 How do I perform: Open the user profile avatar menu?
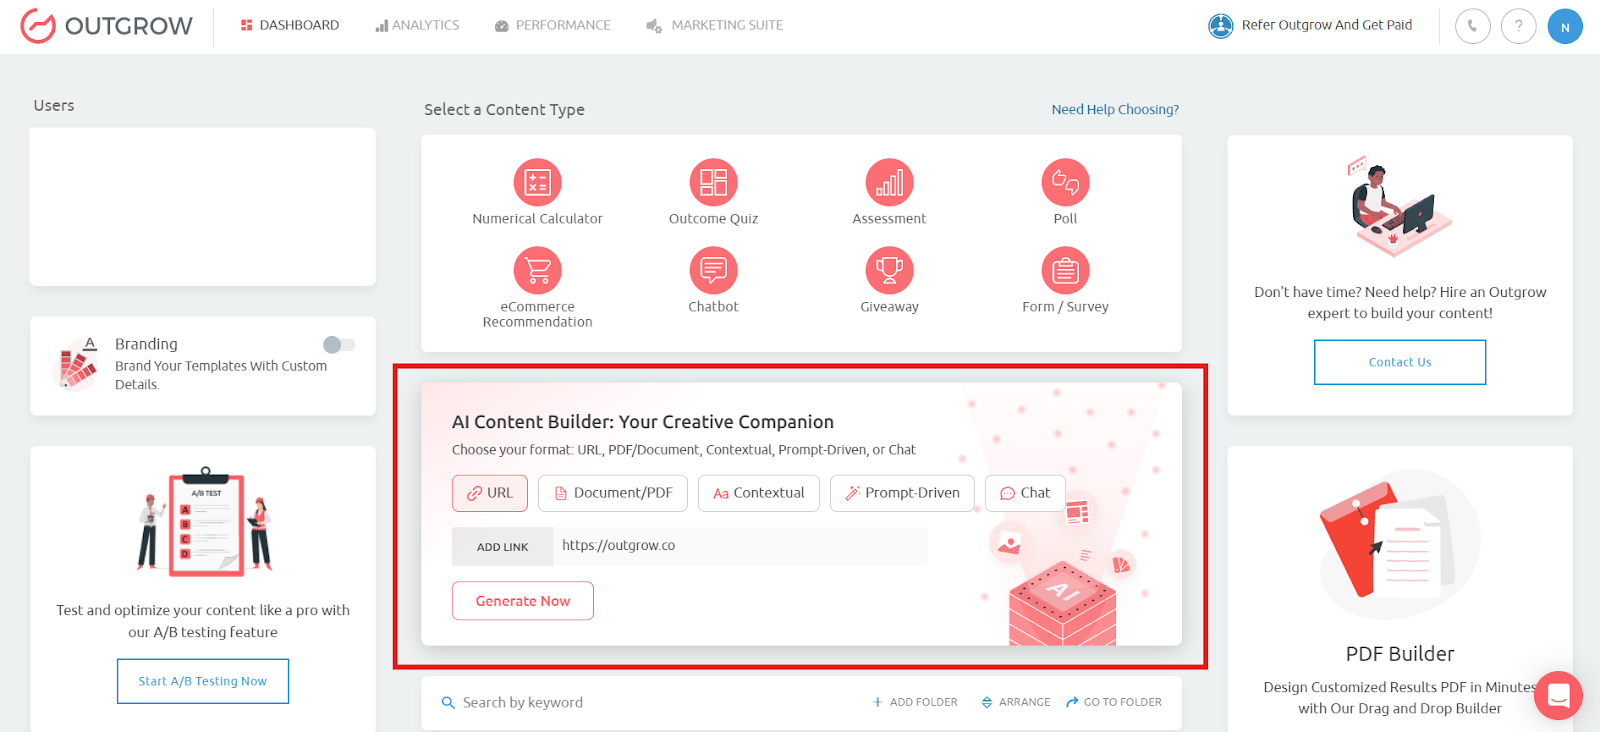(x=1565, y=27)
